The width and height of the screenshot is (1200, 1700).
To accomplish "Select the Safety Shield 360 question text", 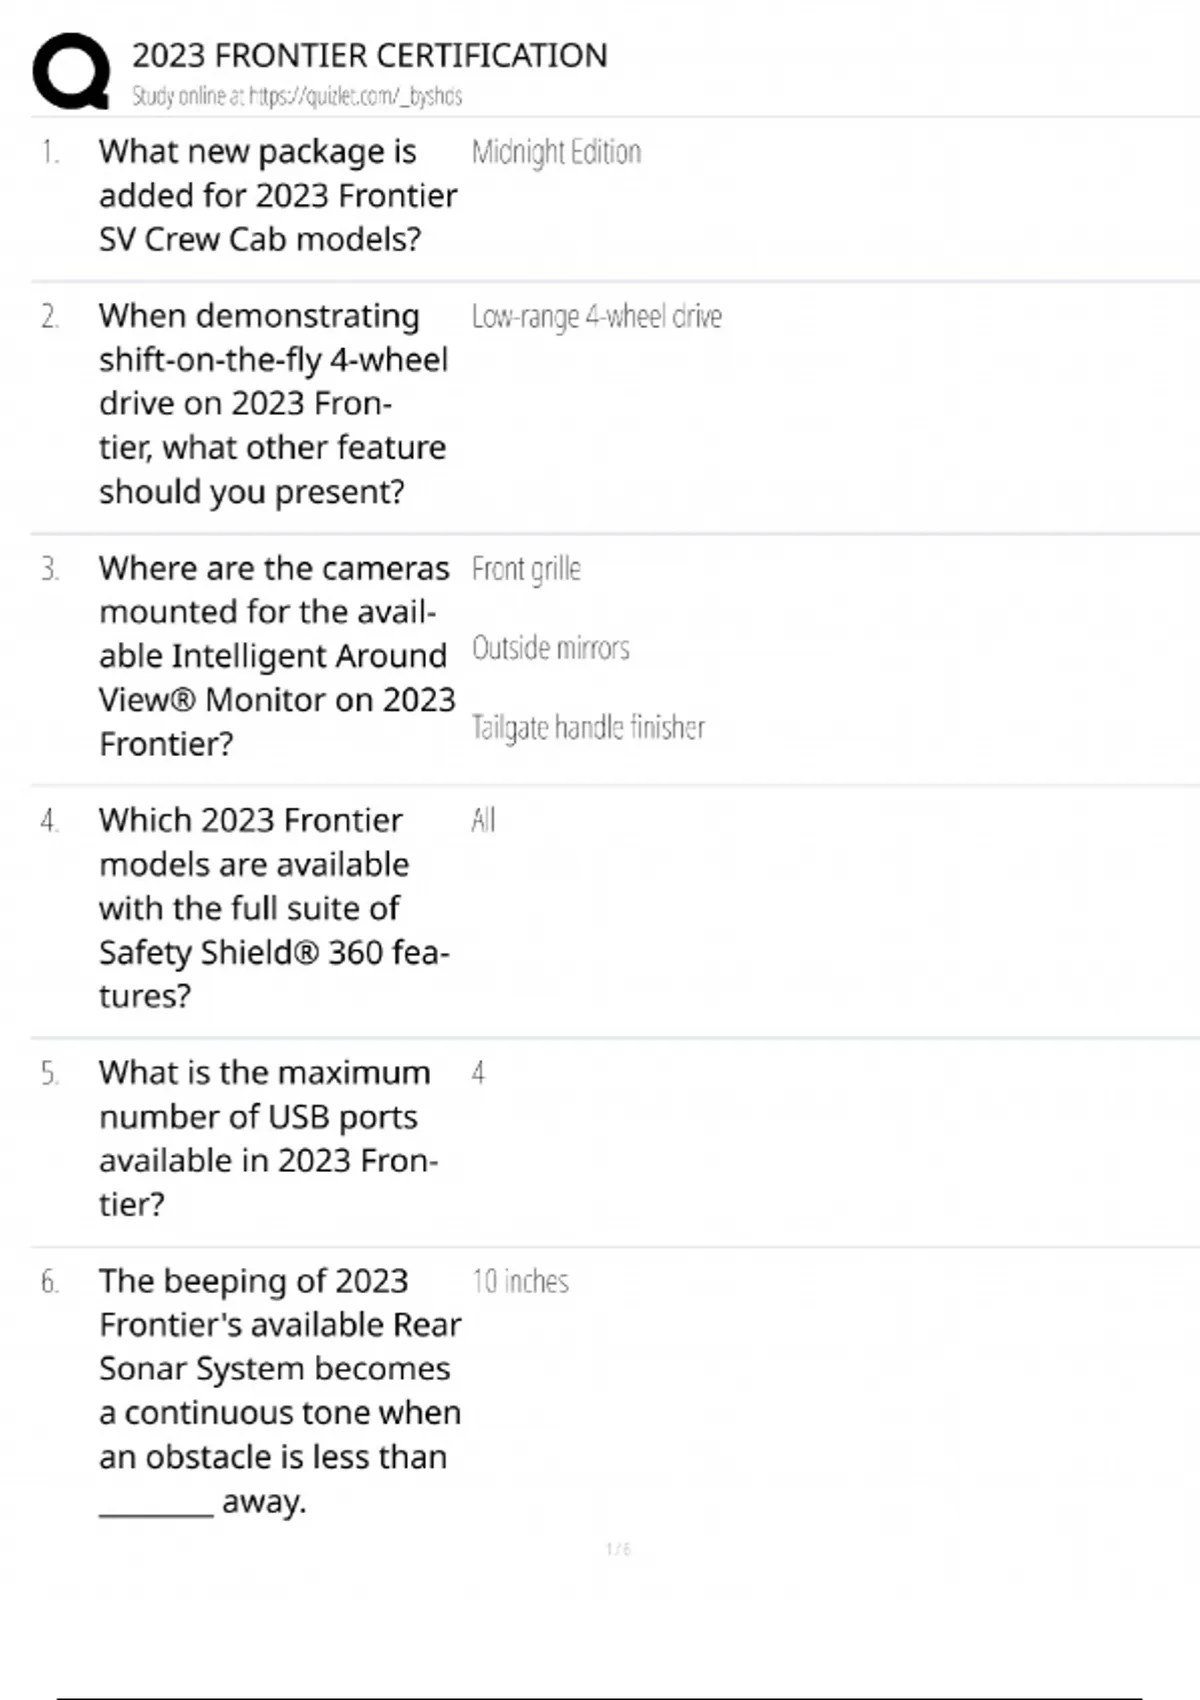I will pyautogui.click(x=273, y=907).
